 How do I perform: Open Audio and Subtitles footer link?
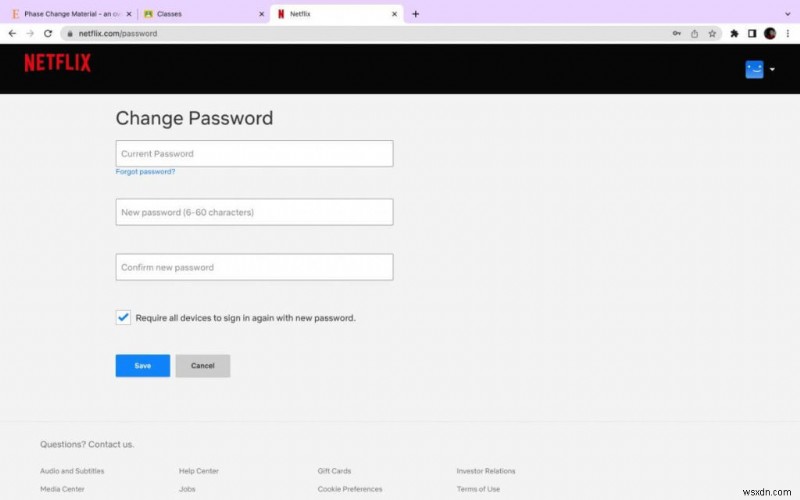(72, 471)
